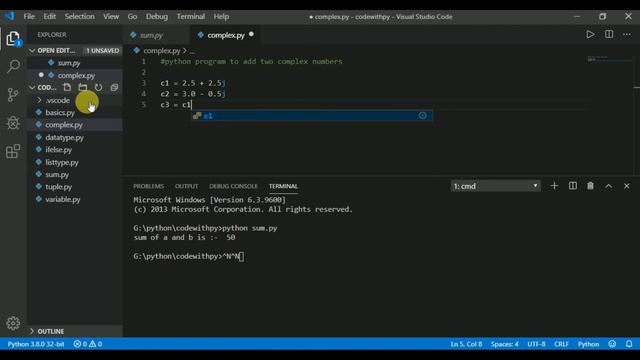This screenshot has height=360, width=640.
Task: Open the Extensions view
Action: (x=13, y=151)
